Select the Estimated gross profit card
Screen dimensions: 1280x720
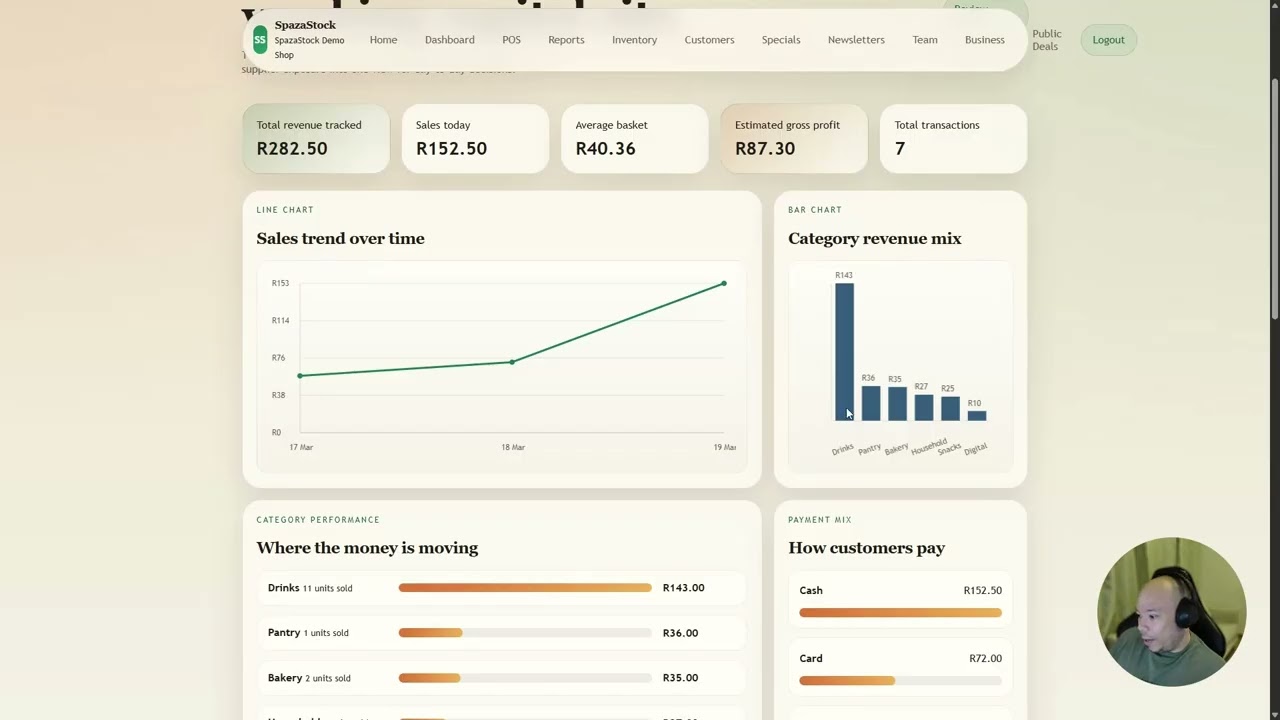pos(794,138)
